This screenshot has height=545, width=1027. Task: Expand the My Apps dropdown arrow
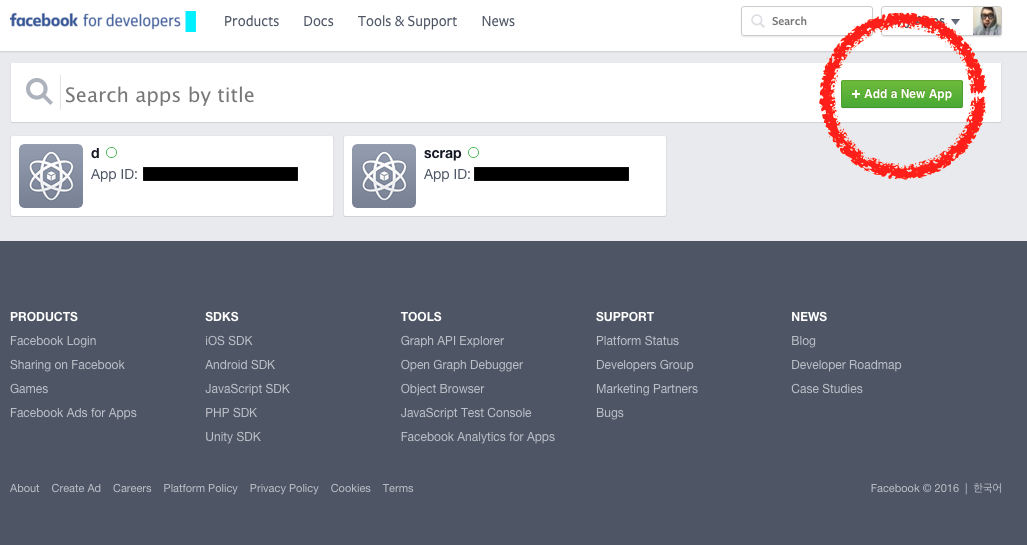tap(956, 22)
